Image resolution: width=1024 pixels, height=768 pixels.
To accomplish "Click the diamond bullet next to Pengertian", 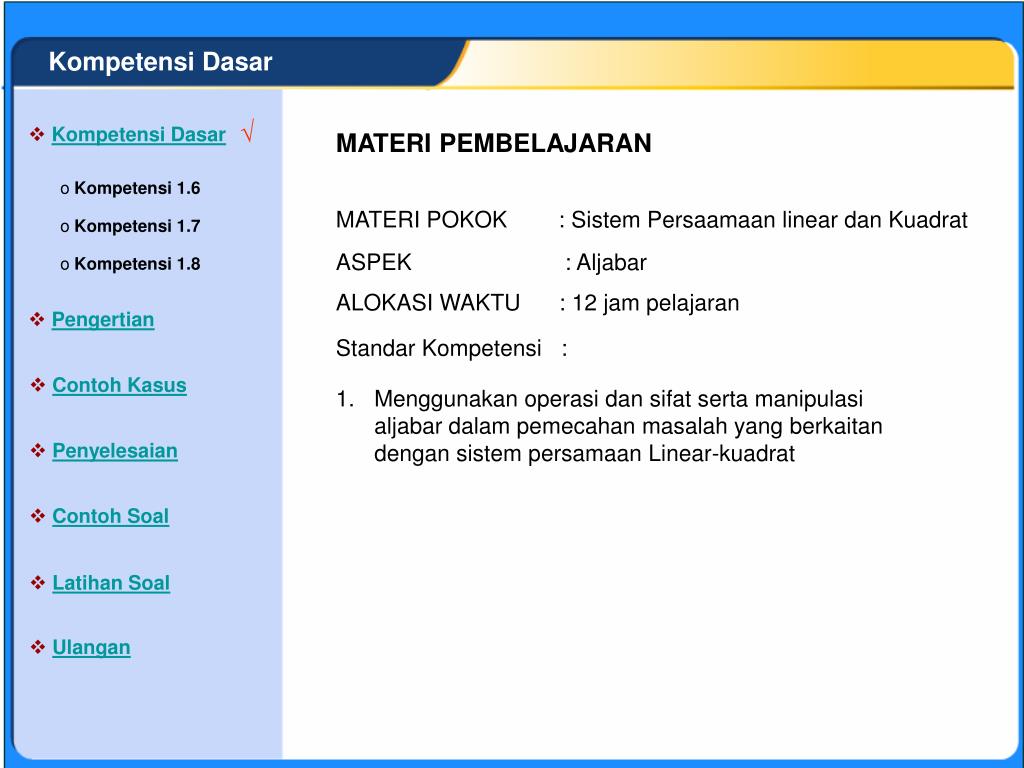I will click(x=37, y=319).
